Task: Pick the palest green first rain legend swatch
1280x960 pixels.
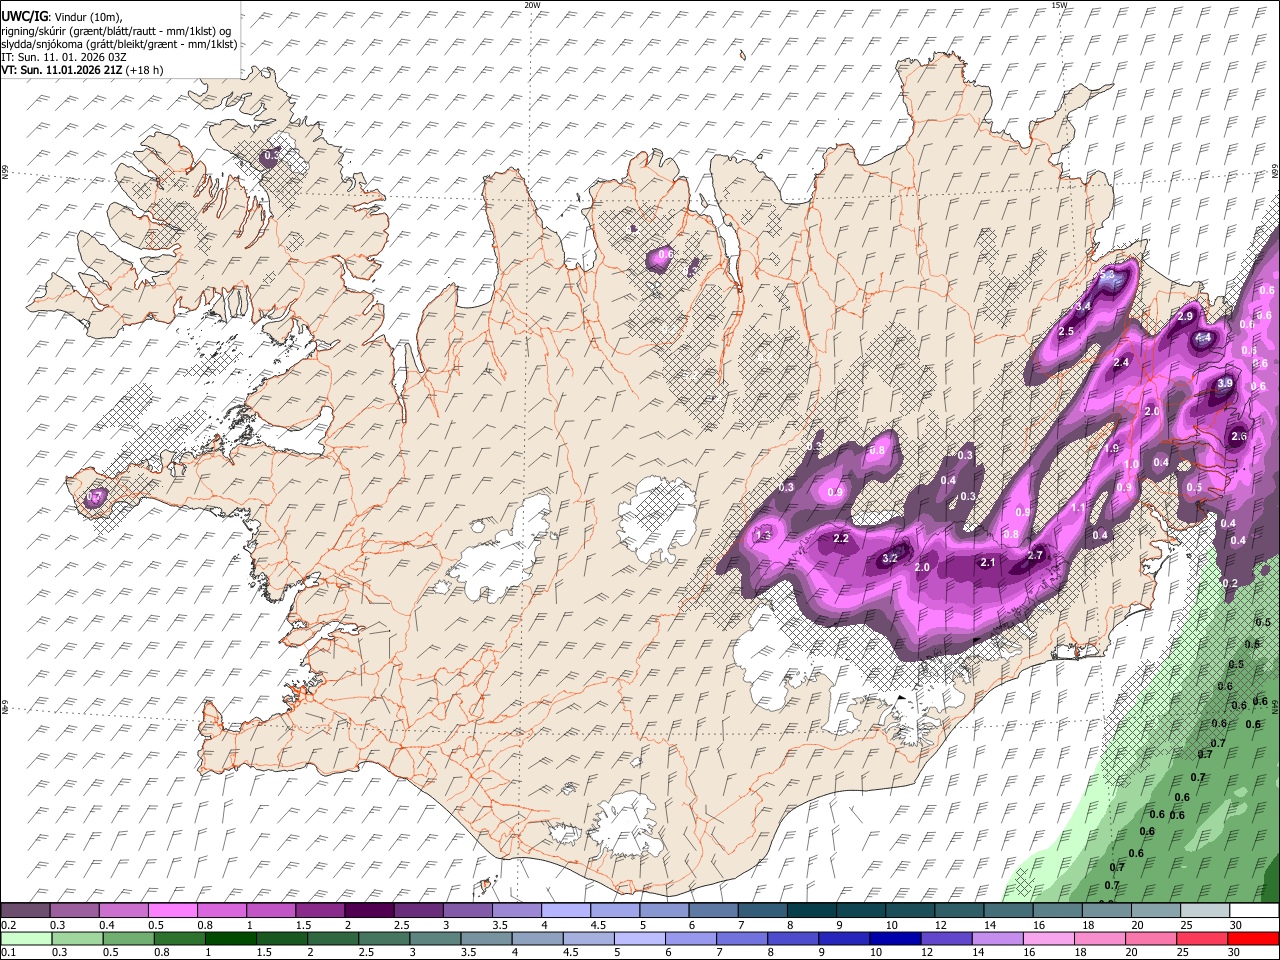Action: point(25,938)
